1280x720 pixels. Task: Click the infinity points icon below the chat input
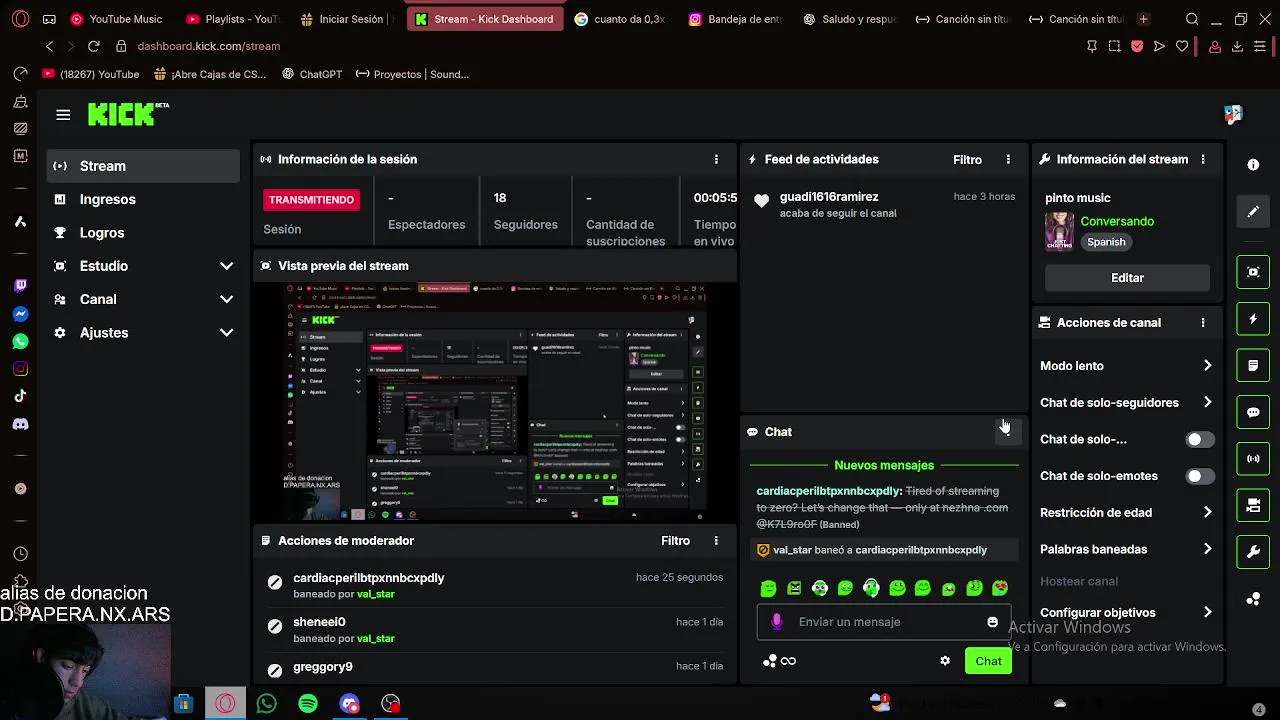coord(788,661)
